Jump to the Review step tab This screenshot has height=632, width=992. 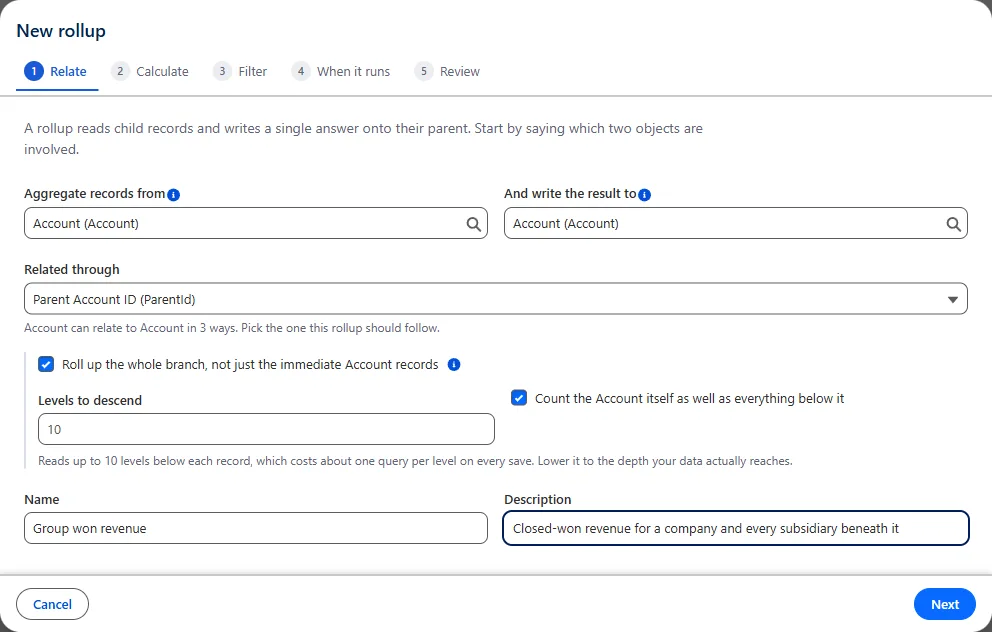(x=448, y=71)
